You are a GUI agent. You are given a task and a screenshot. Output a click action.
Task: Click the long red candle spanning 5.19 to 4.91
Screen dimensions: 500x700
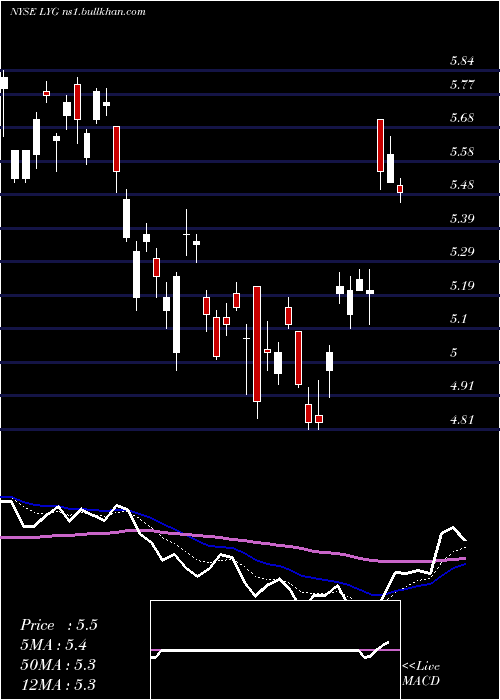click(x=257, y=344)
